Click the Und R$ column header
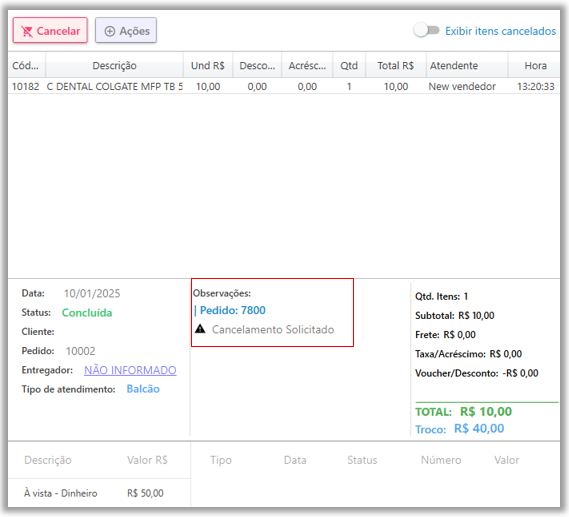The height and width of the screenshot is (517, 569). point(208,66)
